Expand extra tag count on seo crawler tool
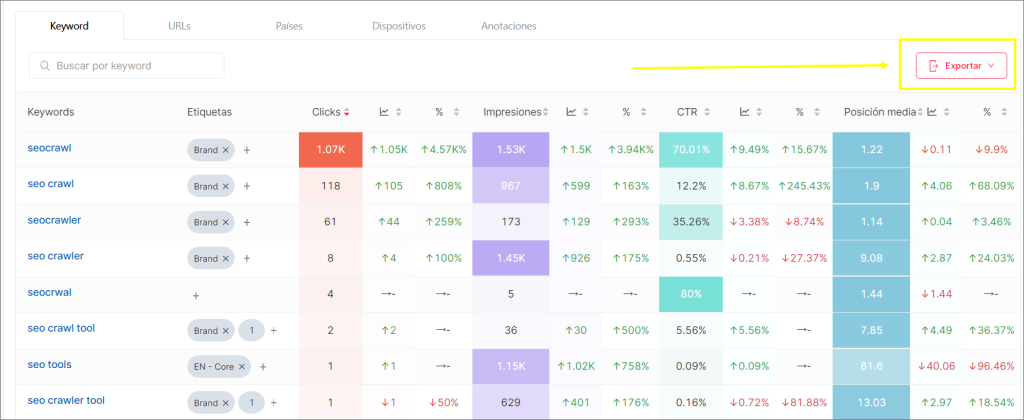Viewport: 1024px width, 420px height. [251, 402]
